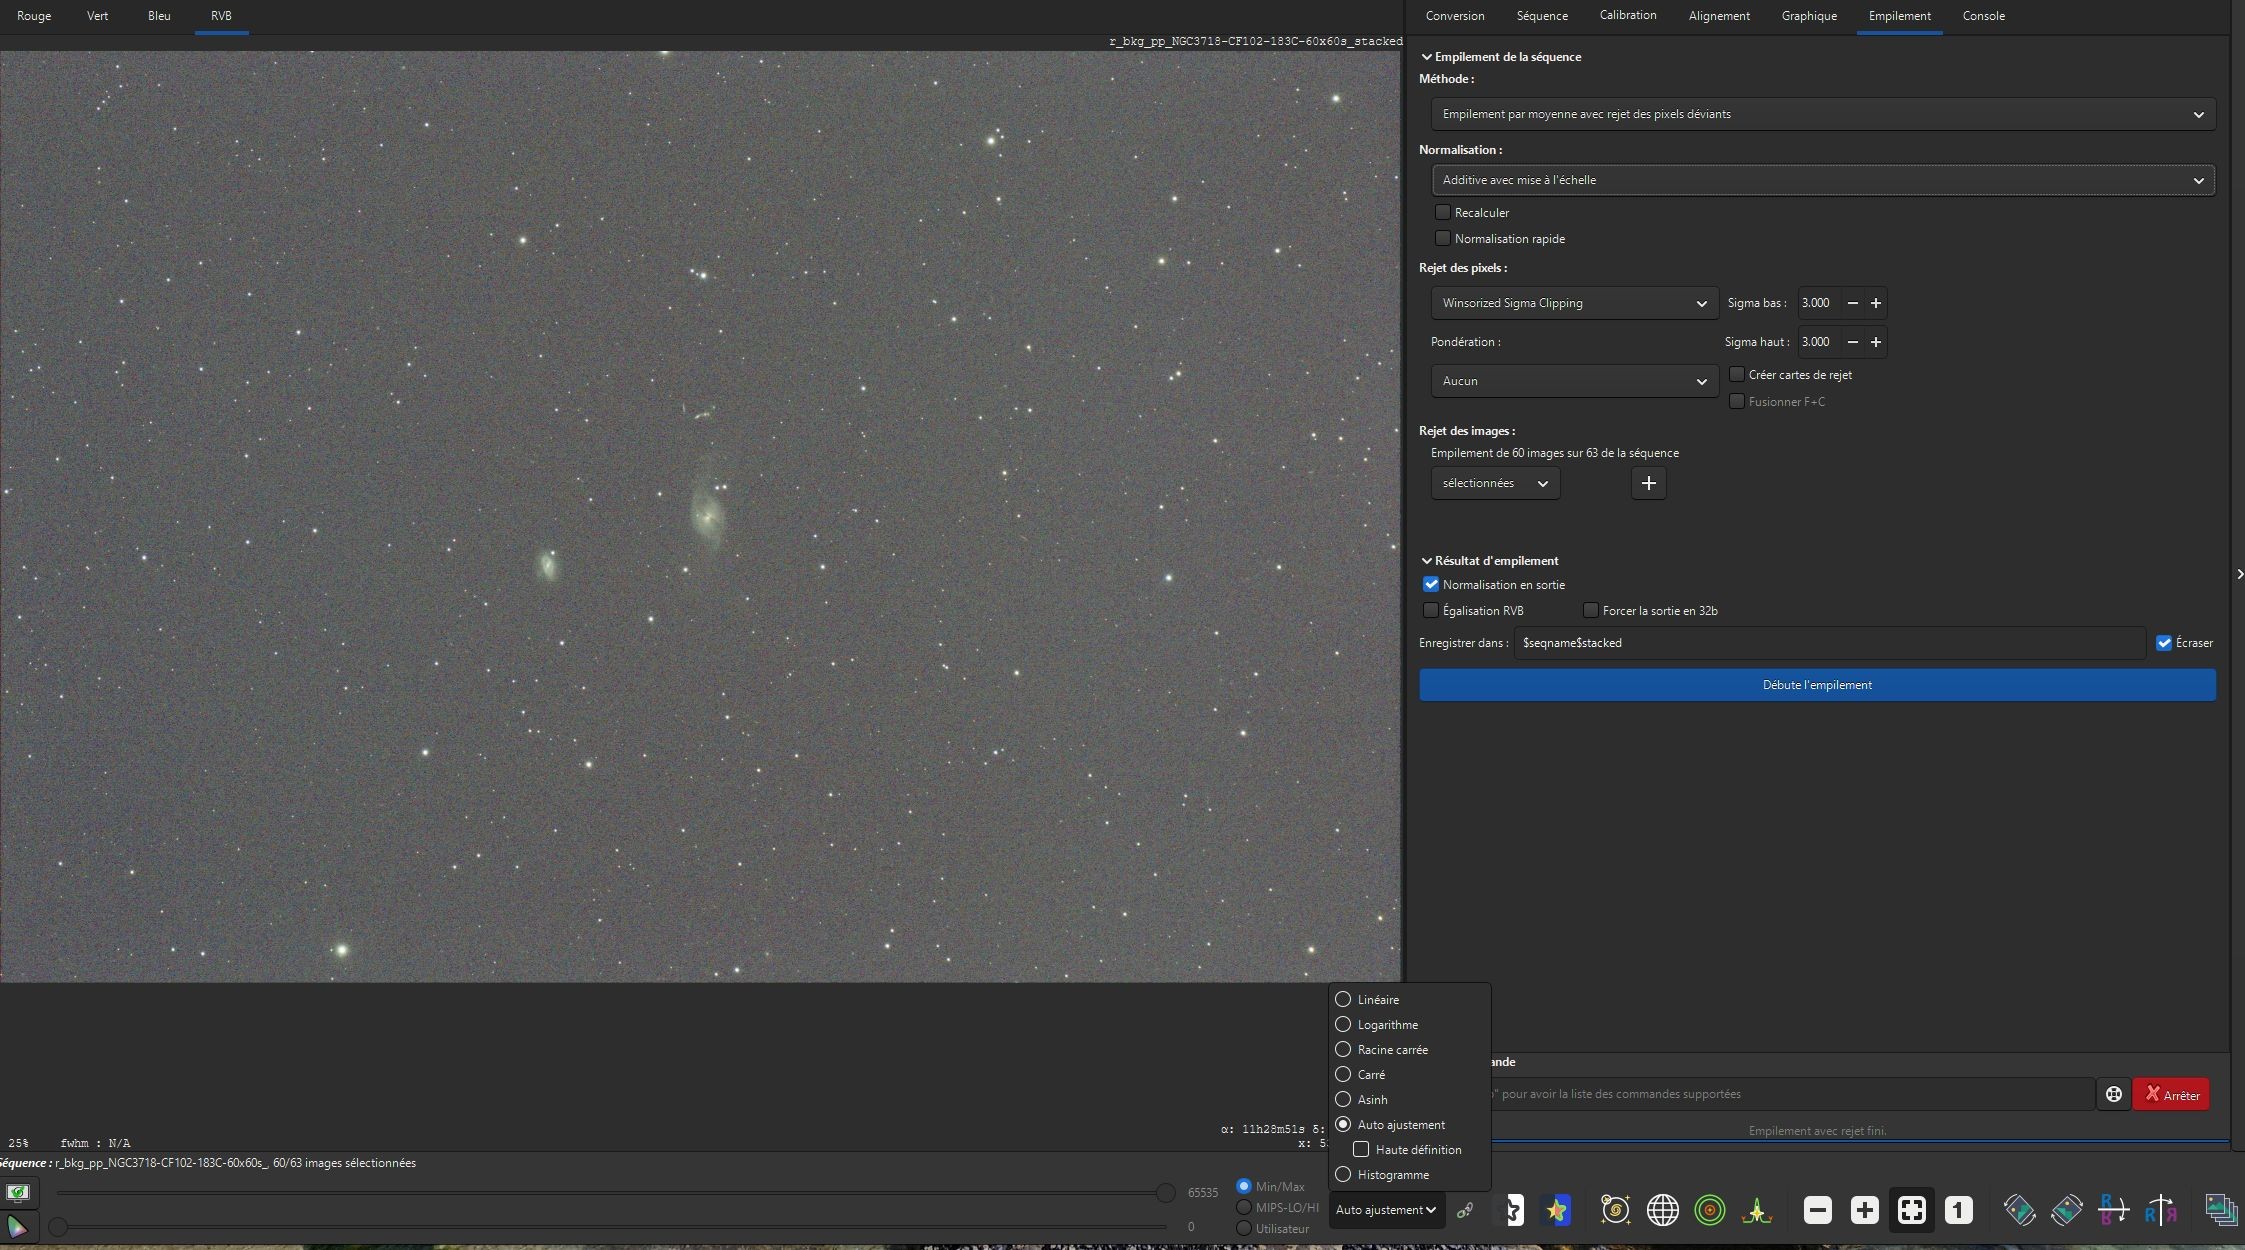Click the color gamut triangle icon
The height and width of the screenshot is (1250, 2245).
(x=17, y=1226)
